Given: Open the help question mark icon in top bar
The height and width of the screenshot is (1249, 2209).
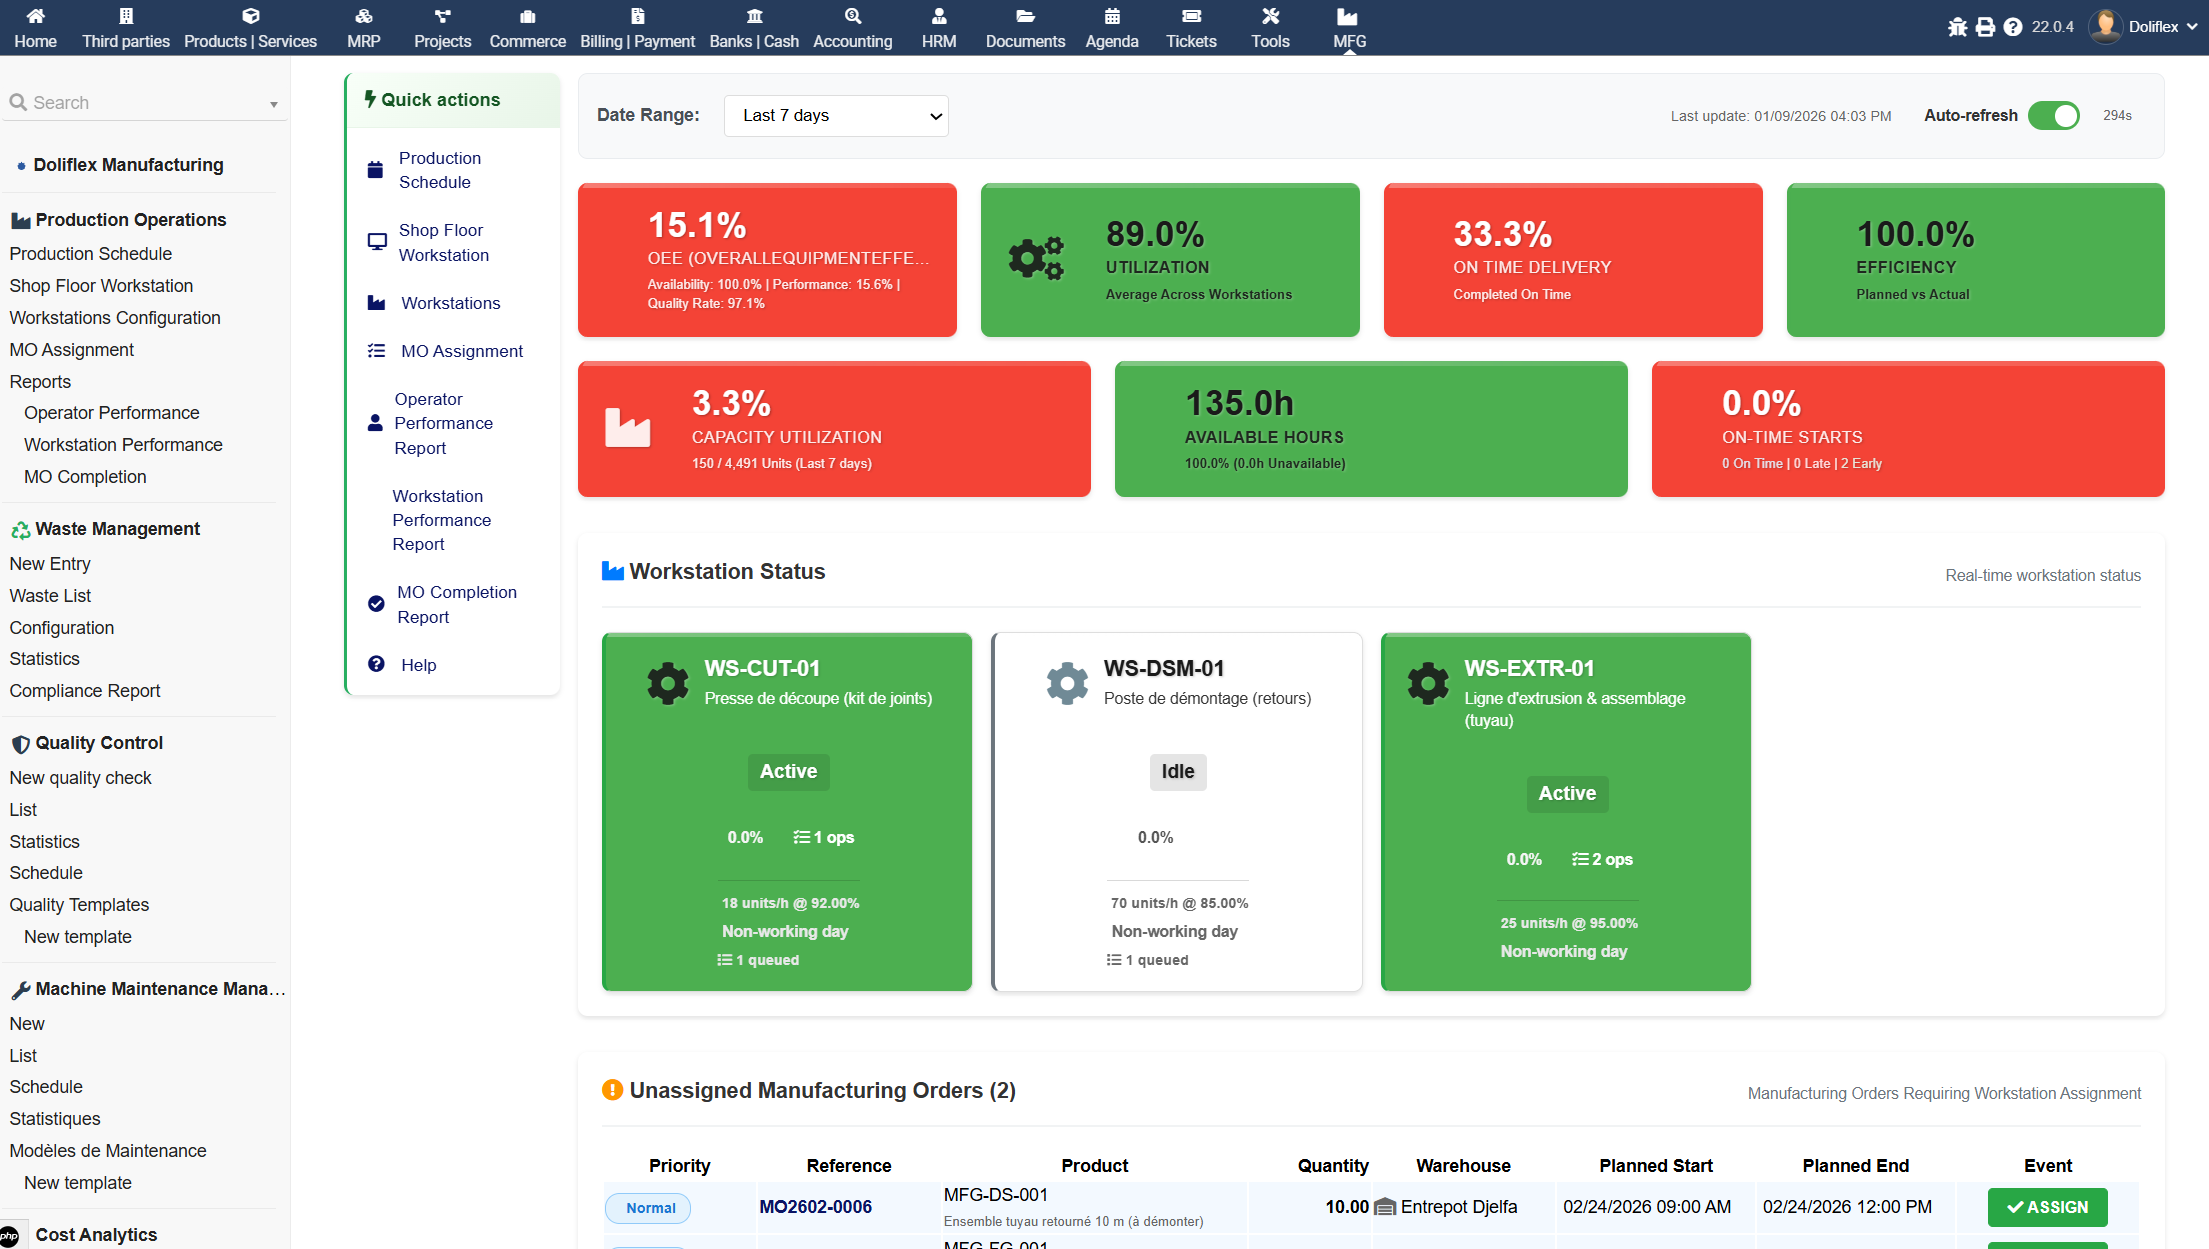Looking at the screenshot, I should click(x=2013, y=27).
